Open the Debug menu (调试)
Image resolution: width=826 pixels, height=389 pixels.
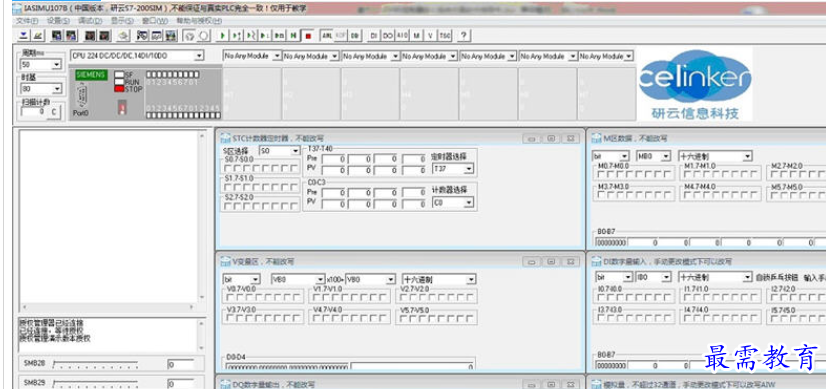pyautogui.click(x=90, y=21)
